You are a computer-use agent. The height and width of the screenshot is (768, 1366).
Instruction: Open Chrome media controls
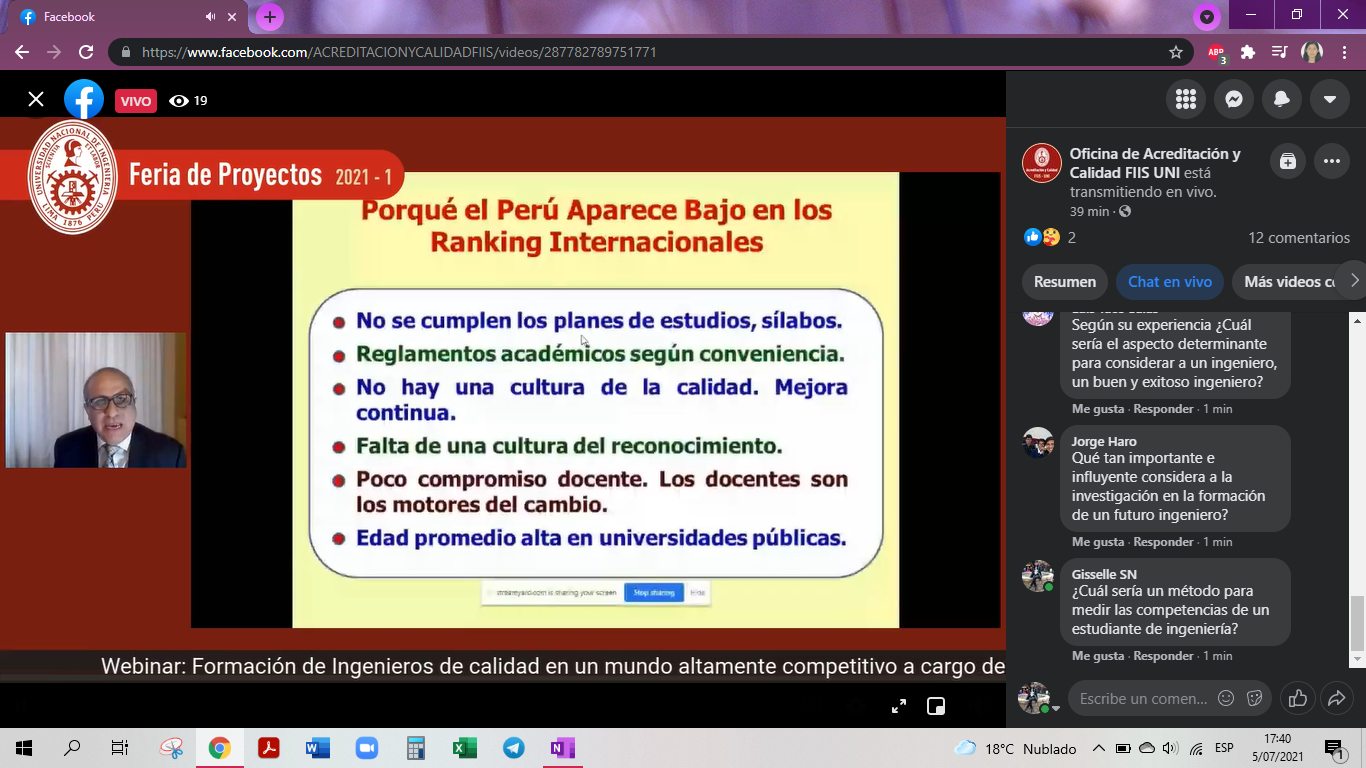point(1279,52)
